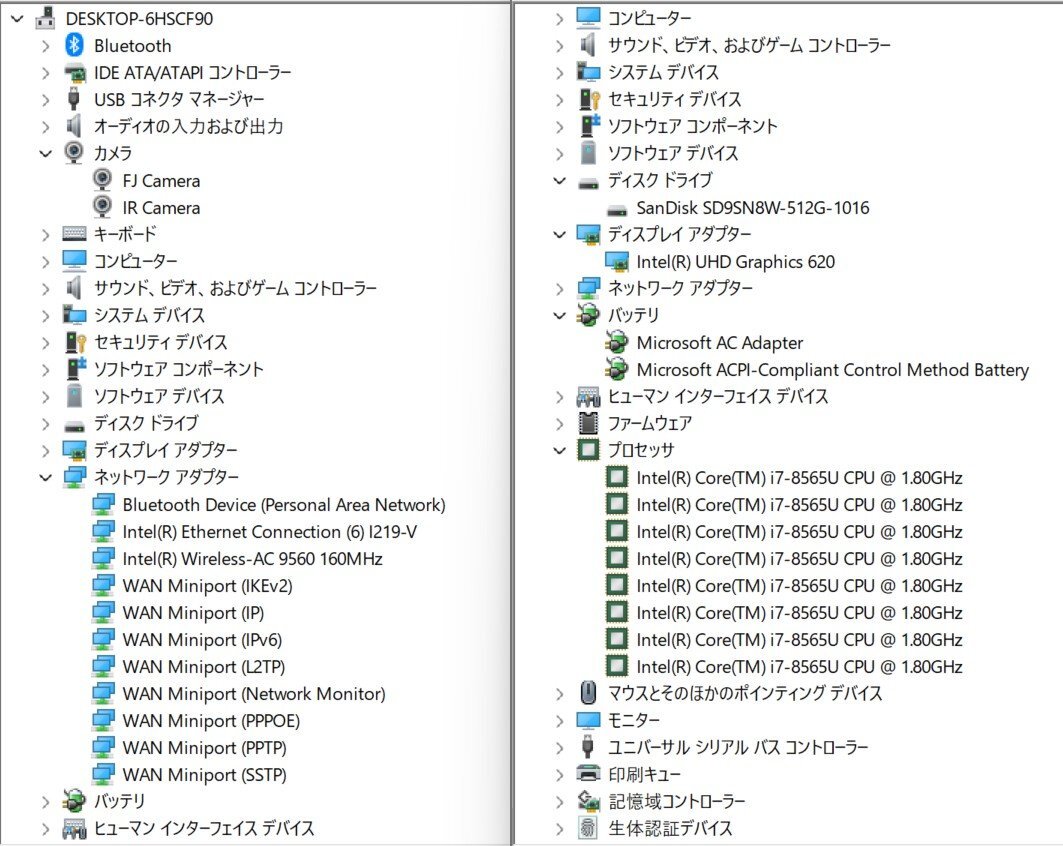Screen dimensions: 1063x846
Task: Select WAN Miniport (IPv6)
Action: coord(202,640)
